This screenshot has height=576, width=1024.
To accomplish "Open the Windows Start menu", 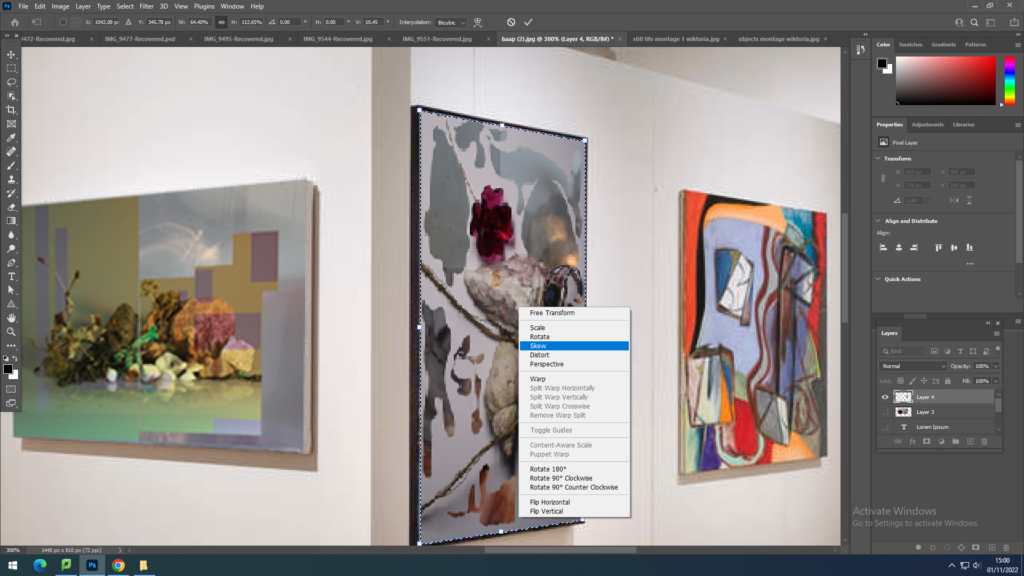I will coord(12,566).
